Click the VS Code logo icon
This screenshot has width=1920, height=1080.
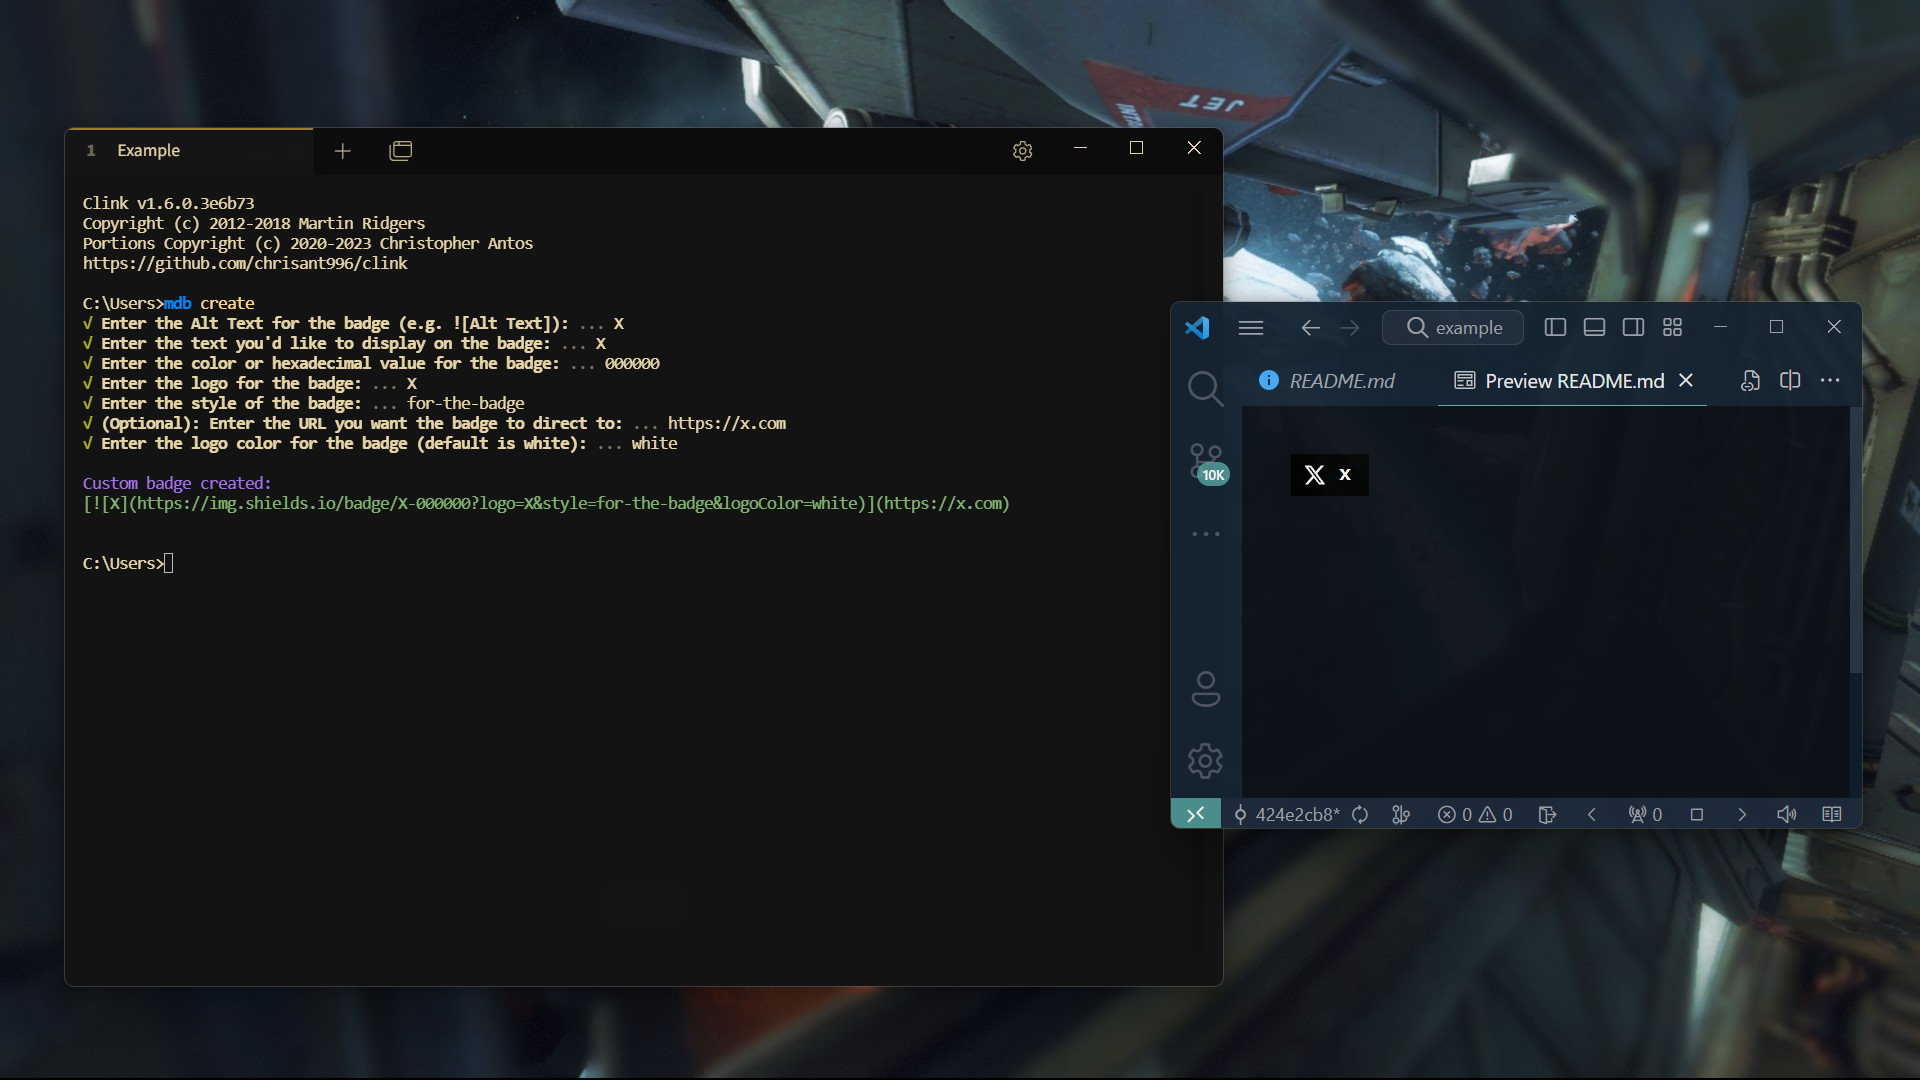pos(1197,328)
